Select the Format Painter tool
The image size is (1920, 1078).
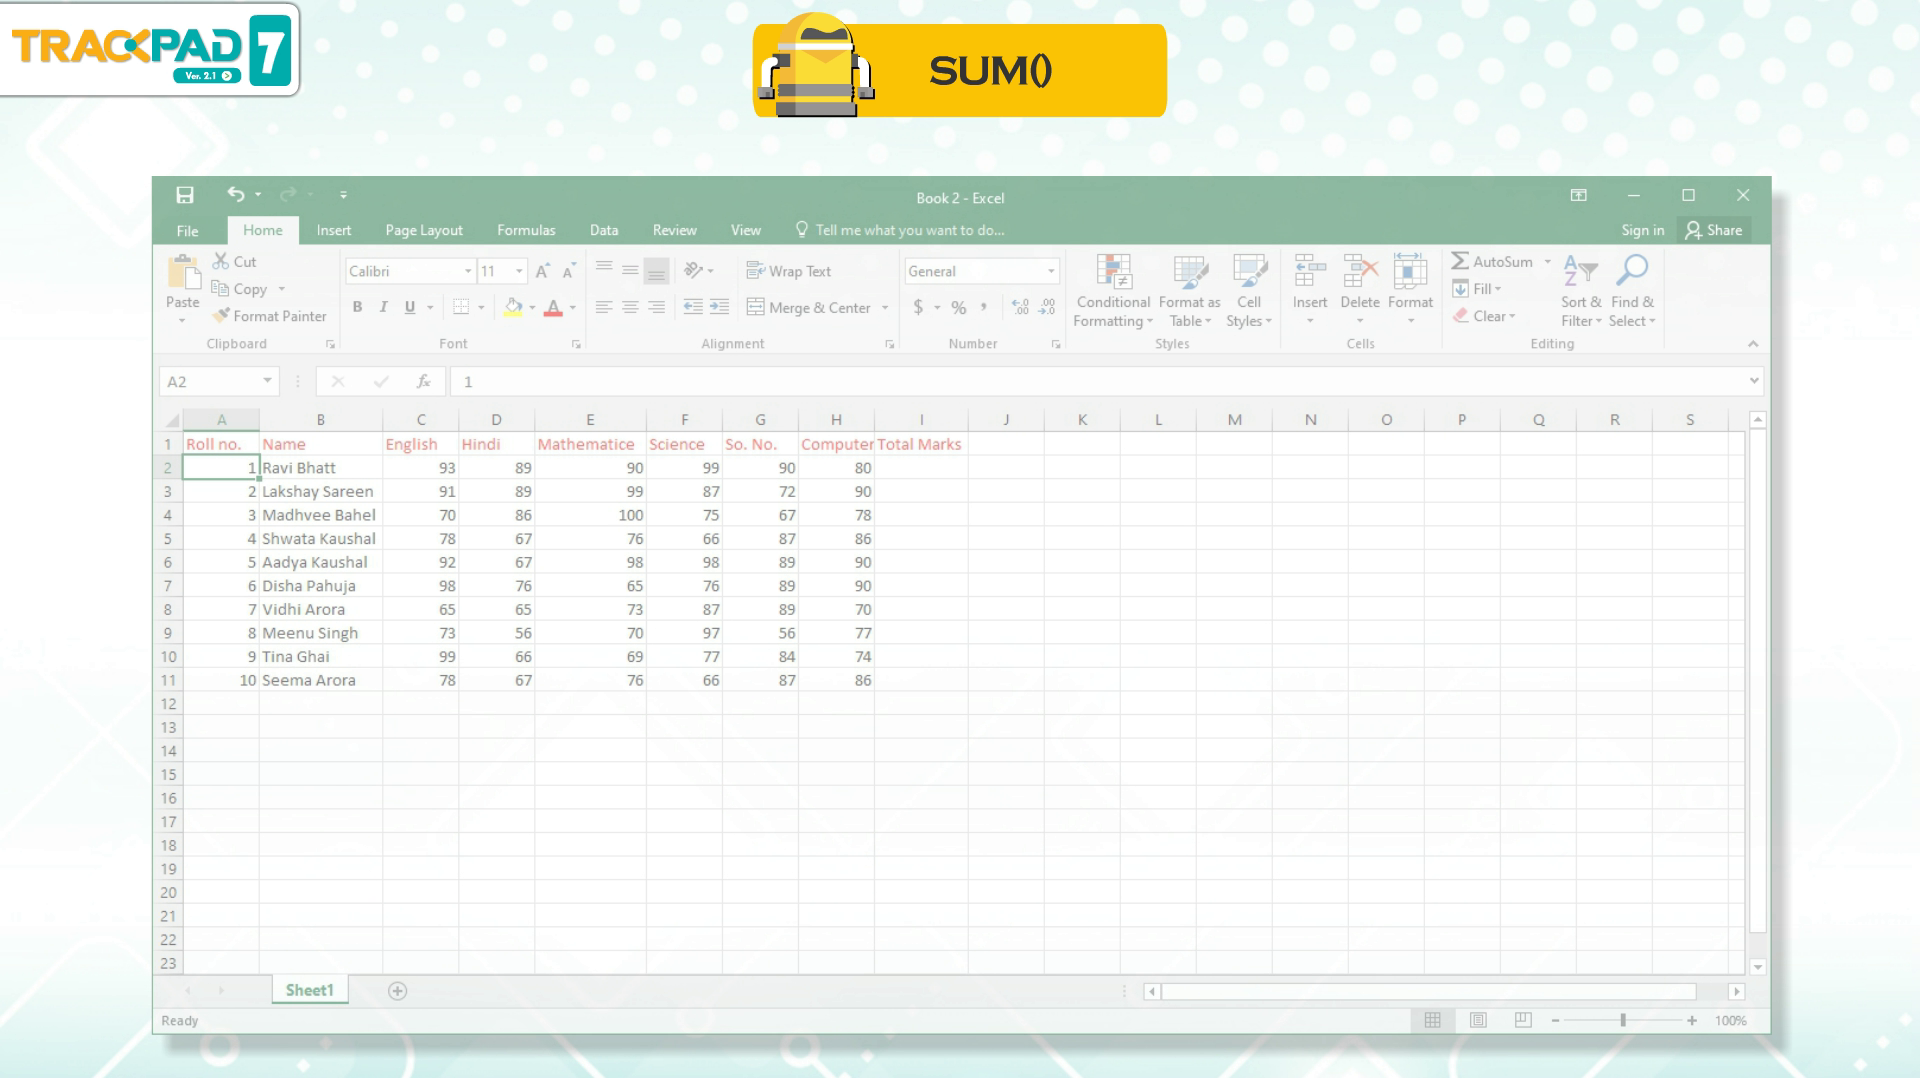point(269,316)
